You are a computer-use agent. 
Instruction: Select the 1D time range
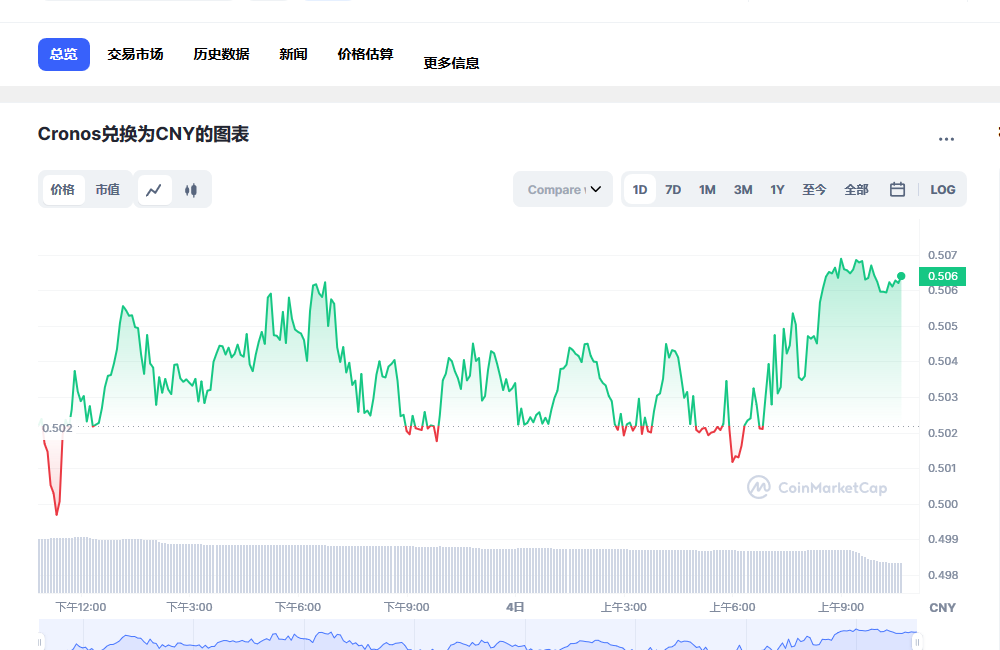coord(640,189)
